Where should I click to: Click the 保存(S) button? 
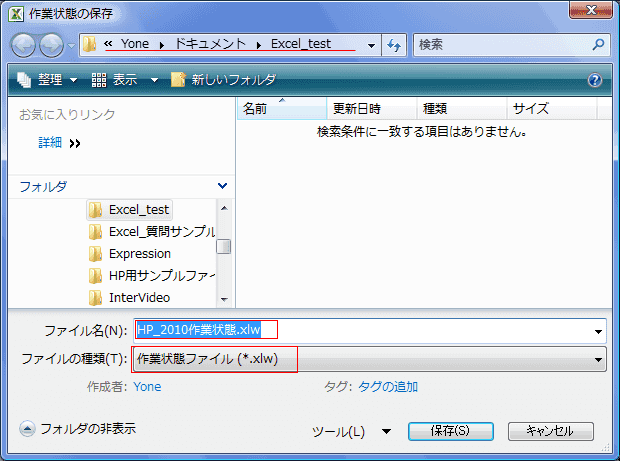(x=450, y=431)
